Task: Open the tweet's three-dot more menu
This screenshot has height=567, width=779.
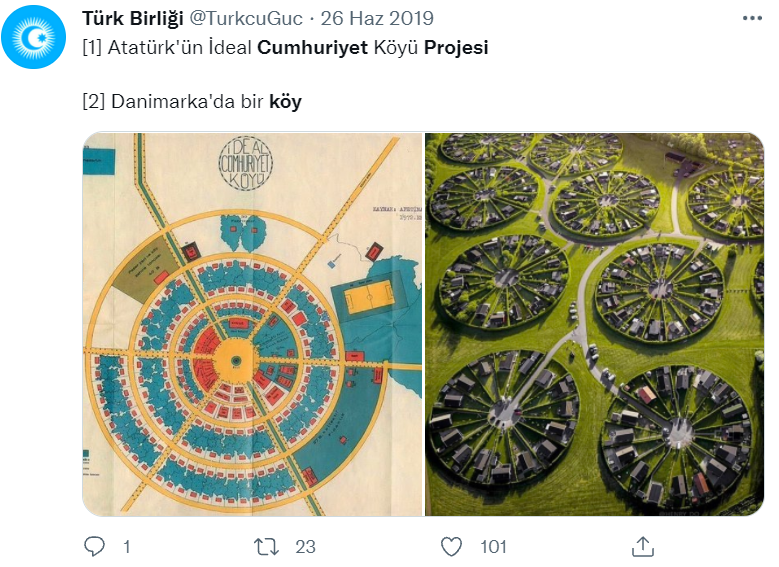Action: click(752, 19)
